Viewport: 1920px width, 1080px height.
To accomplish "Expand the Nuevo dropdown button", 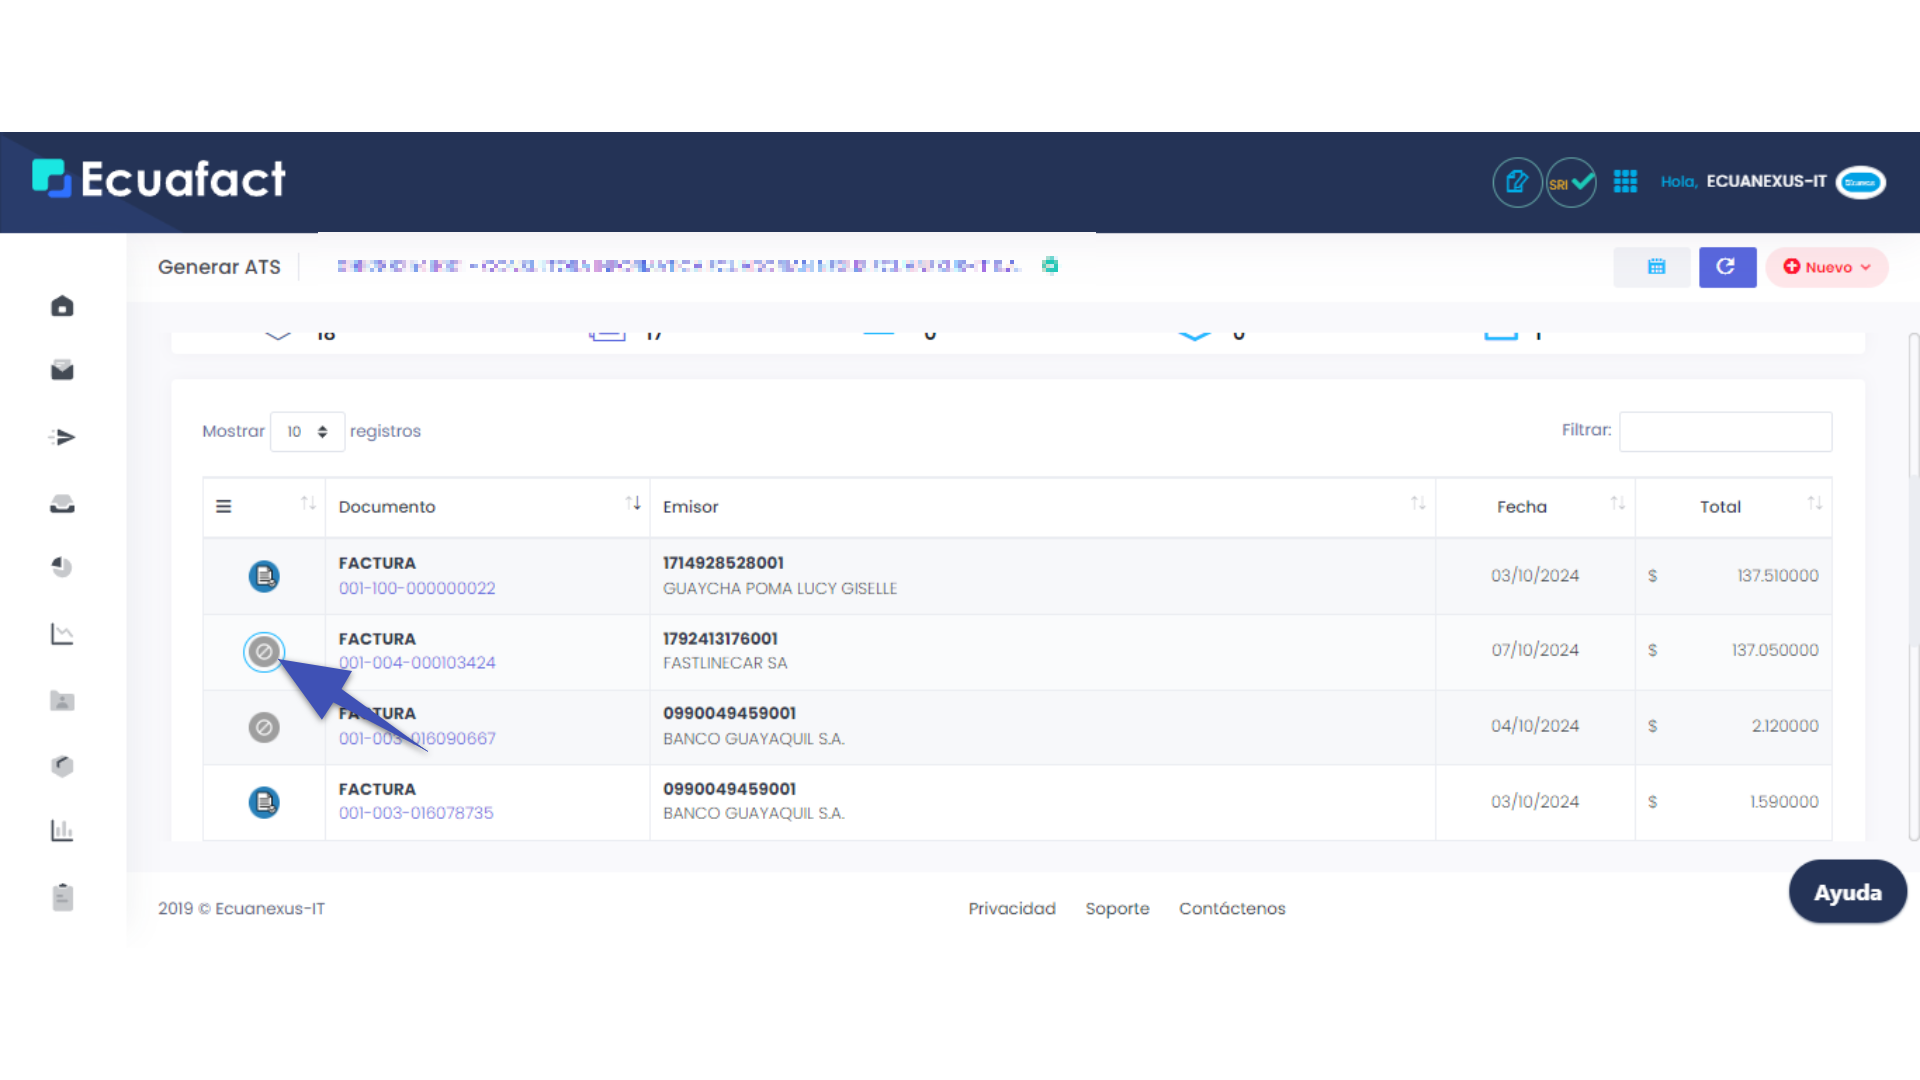I will click(x=1826, y=267).
